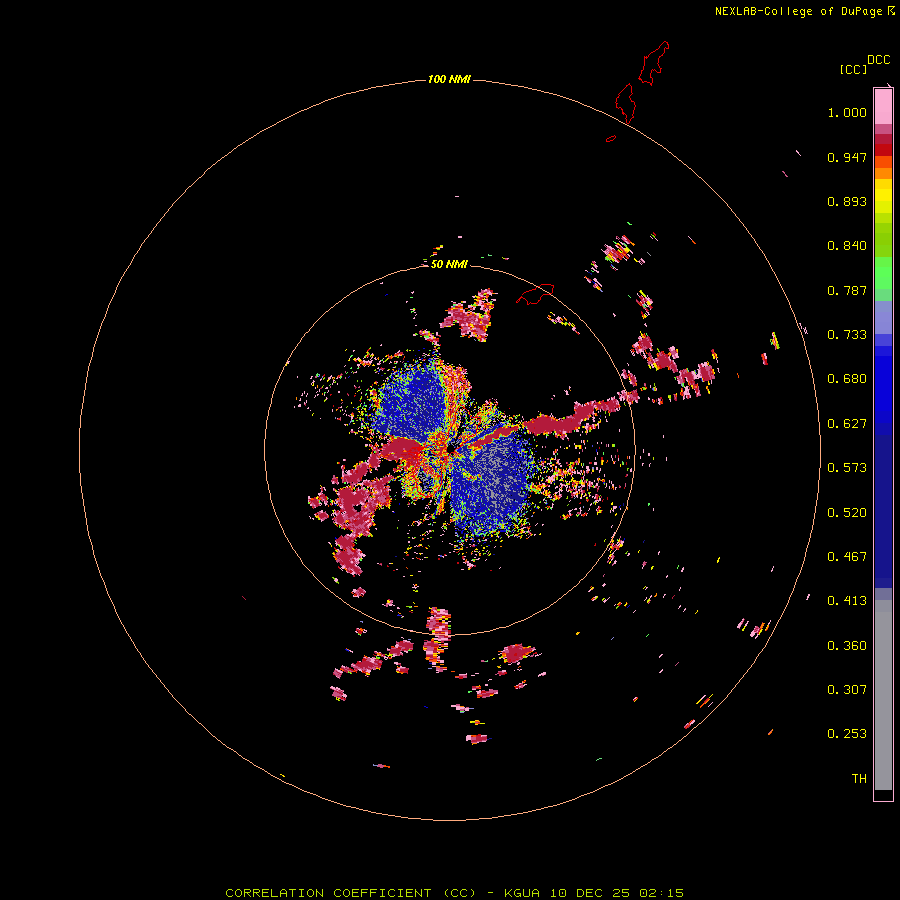The image size is (900, 900).
Task: Click the 0.893 legend value
Action: pyautogui.click(x=847, y=201)
